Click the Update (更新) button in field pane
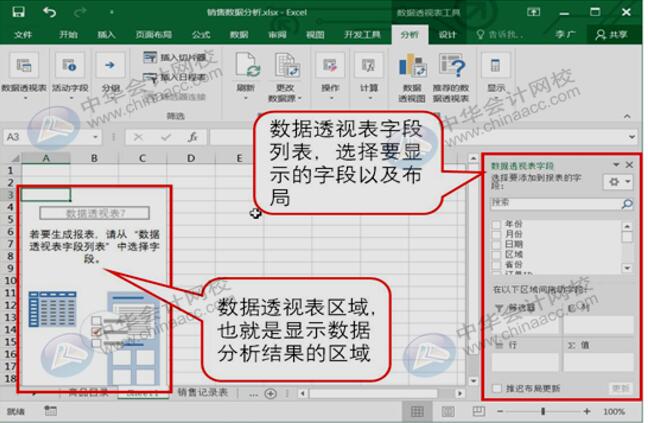 (620, 388)
